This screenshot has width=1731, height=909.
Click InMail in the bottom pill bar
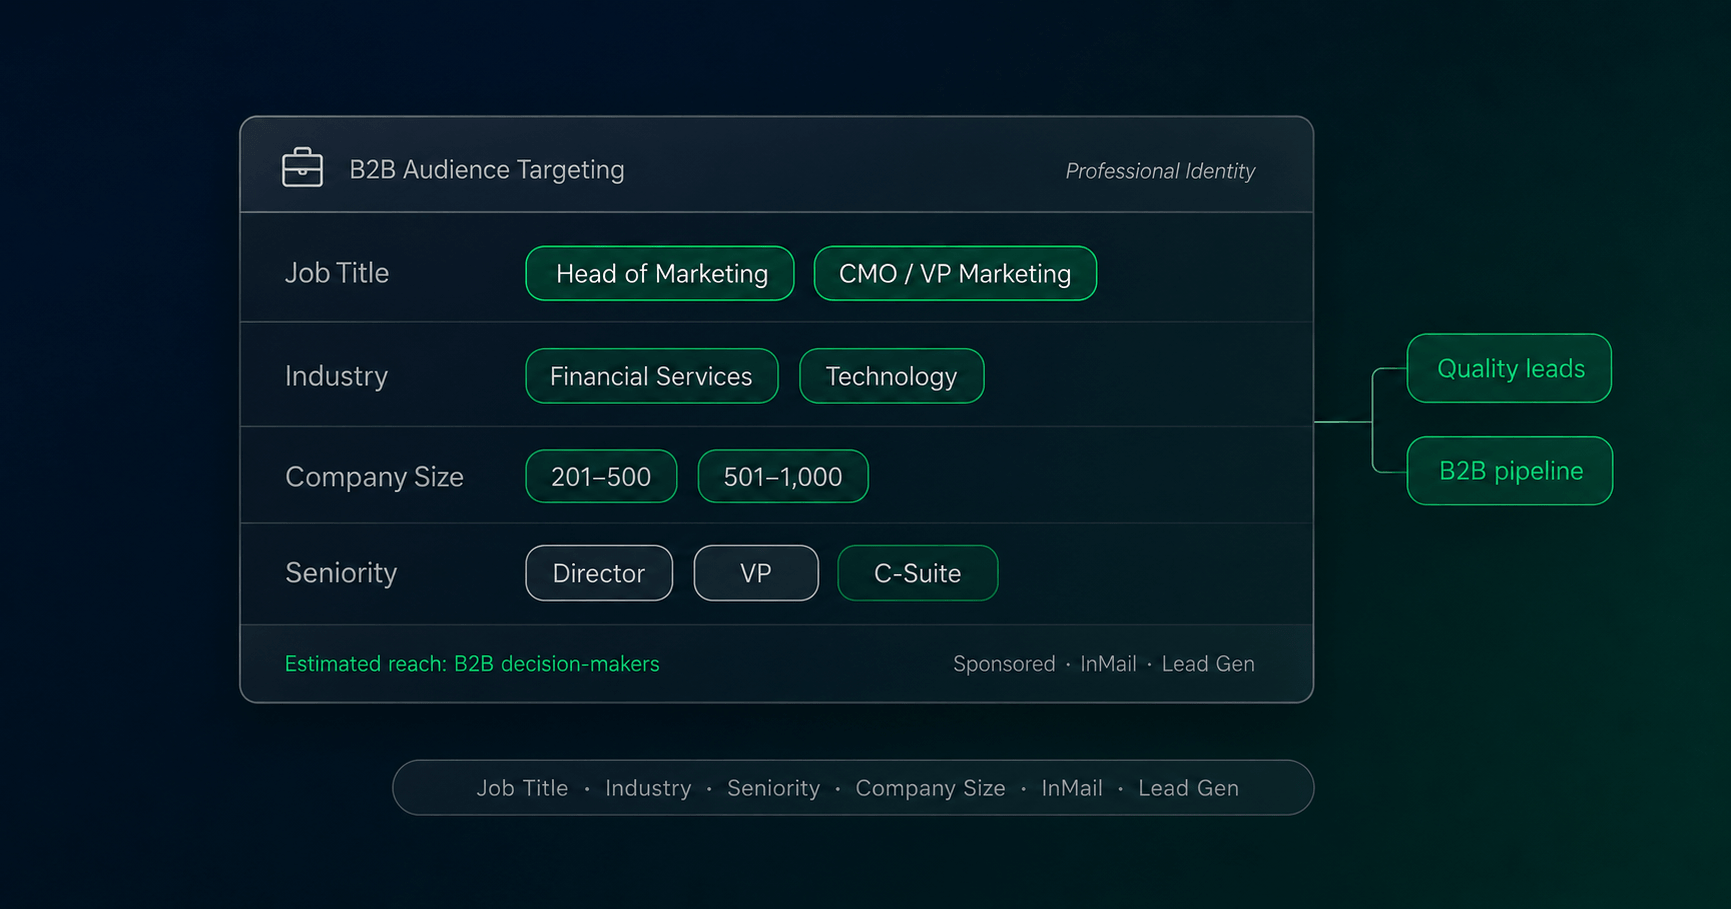click(x=1072, y=788)
